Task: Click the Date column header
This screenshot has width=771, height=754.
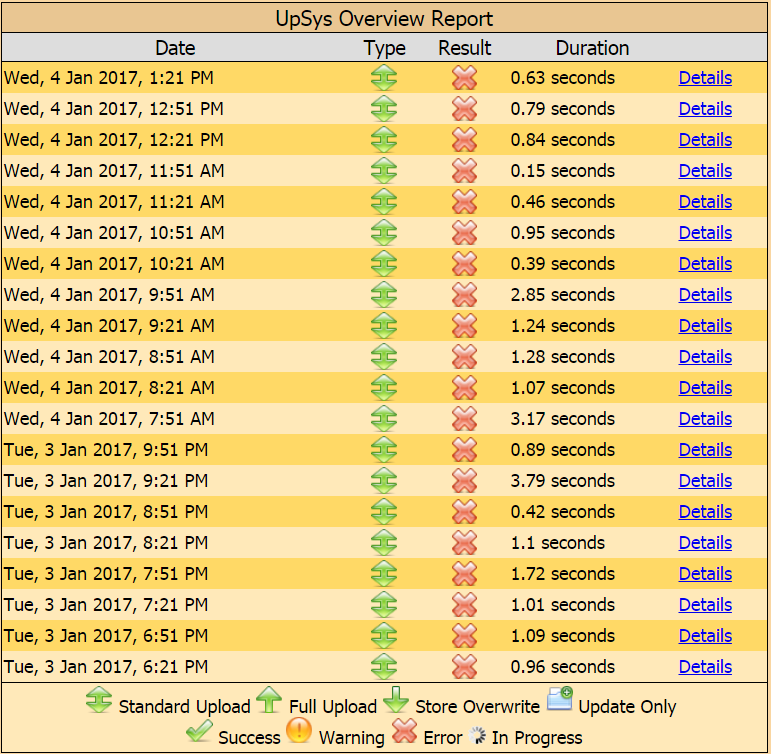Action: [175, 48]
